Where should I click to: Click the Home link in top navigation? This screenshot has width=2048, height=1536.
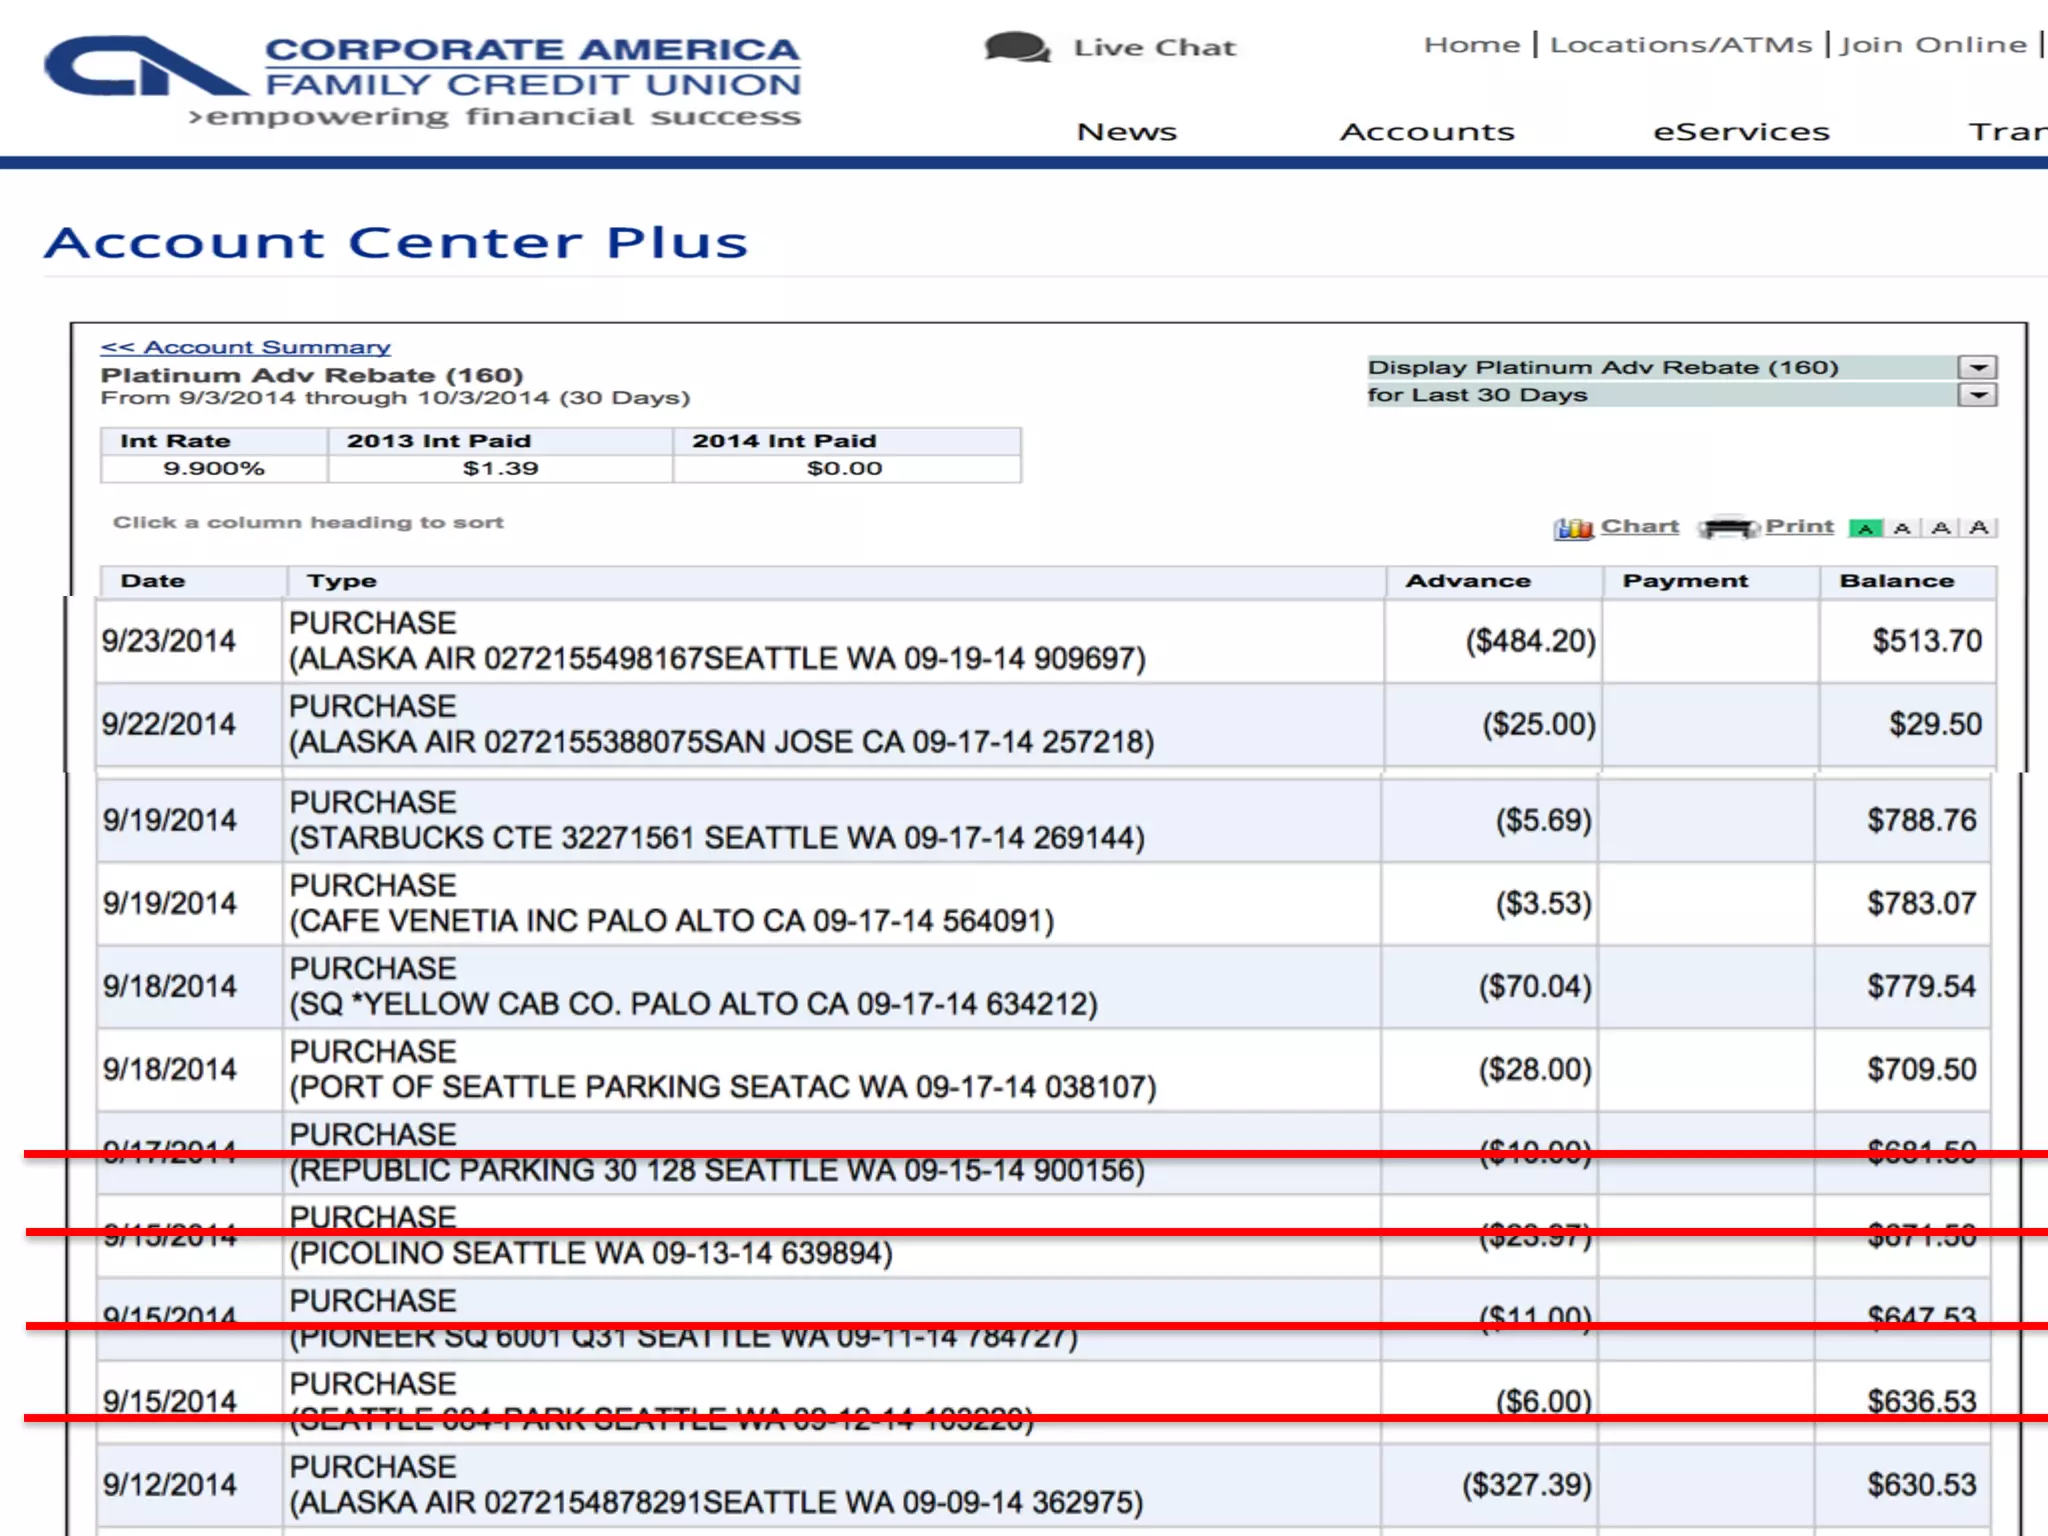click(x=1472, y=45)
